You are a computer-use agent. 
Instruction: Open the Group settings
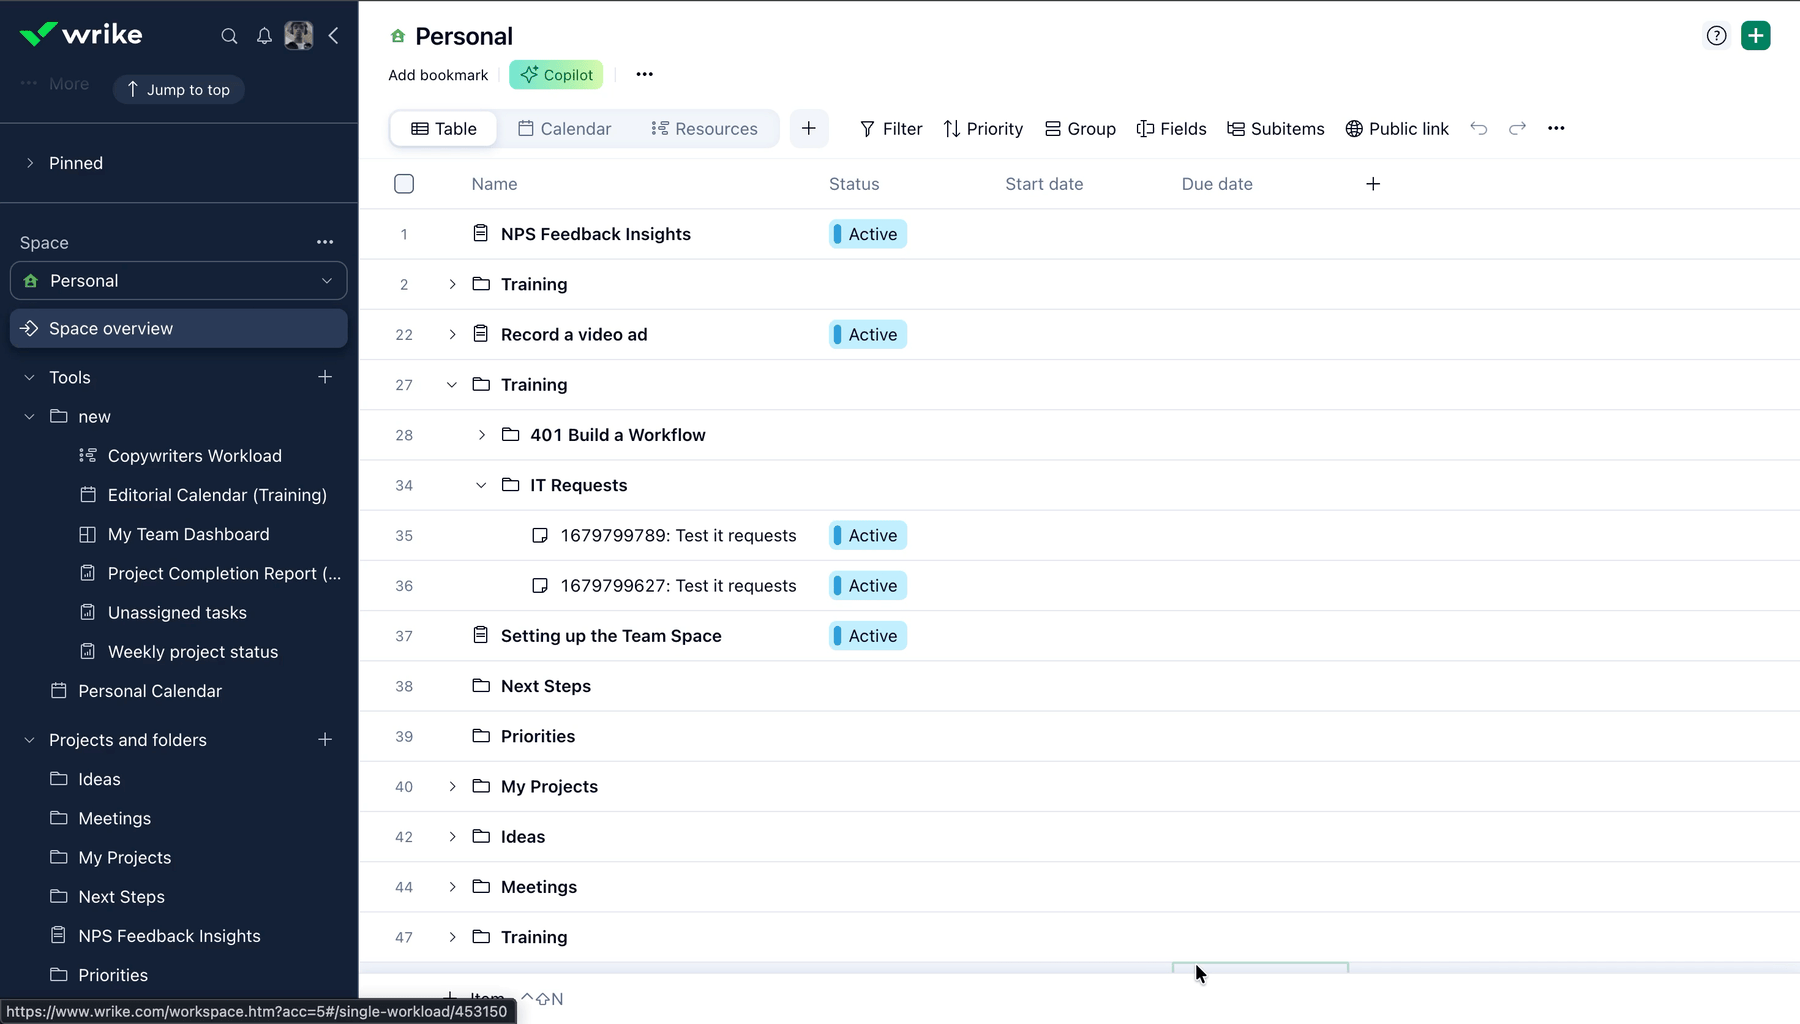[1079, 128]
